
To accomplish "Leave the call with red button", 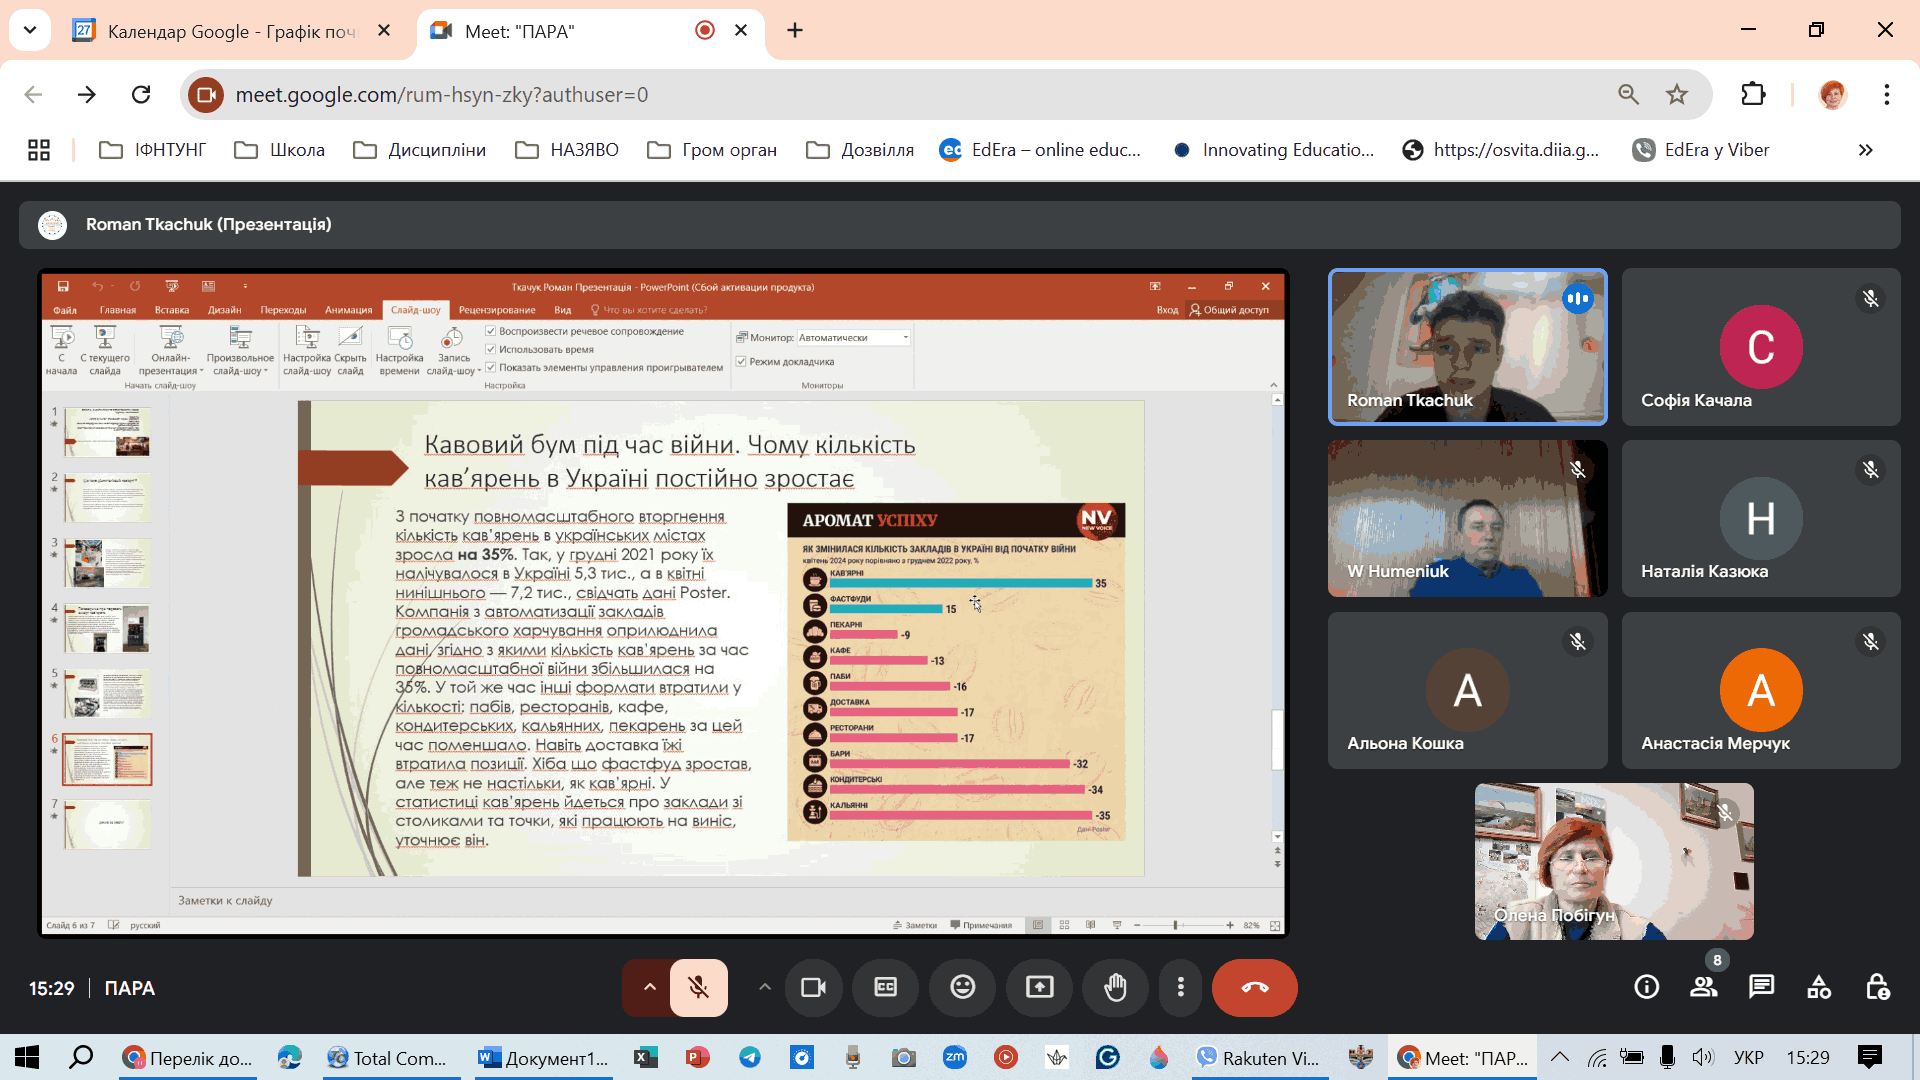I will 1254,988.
